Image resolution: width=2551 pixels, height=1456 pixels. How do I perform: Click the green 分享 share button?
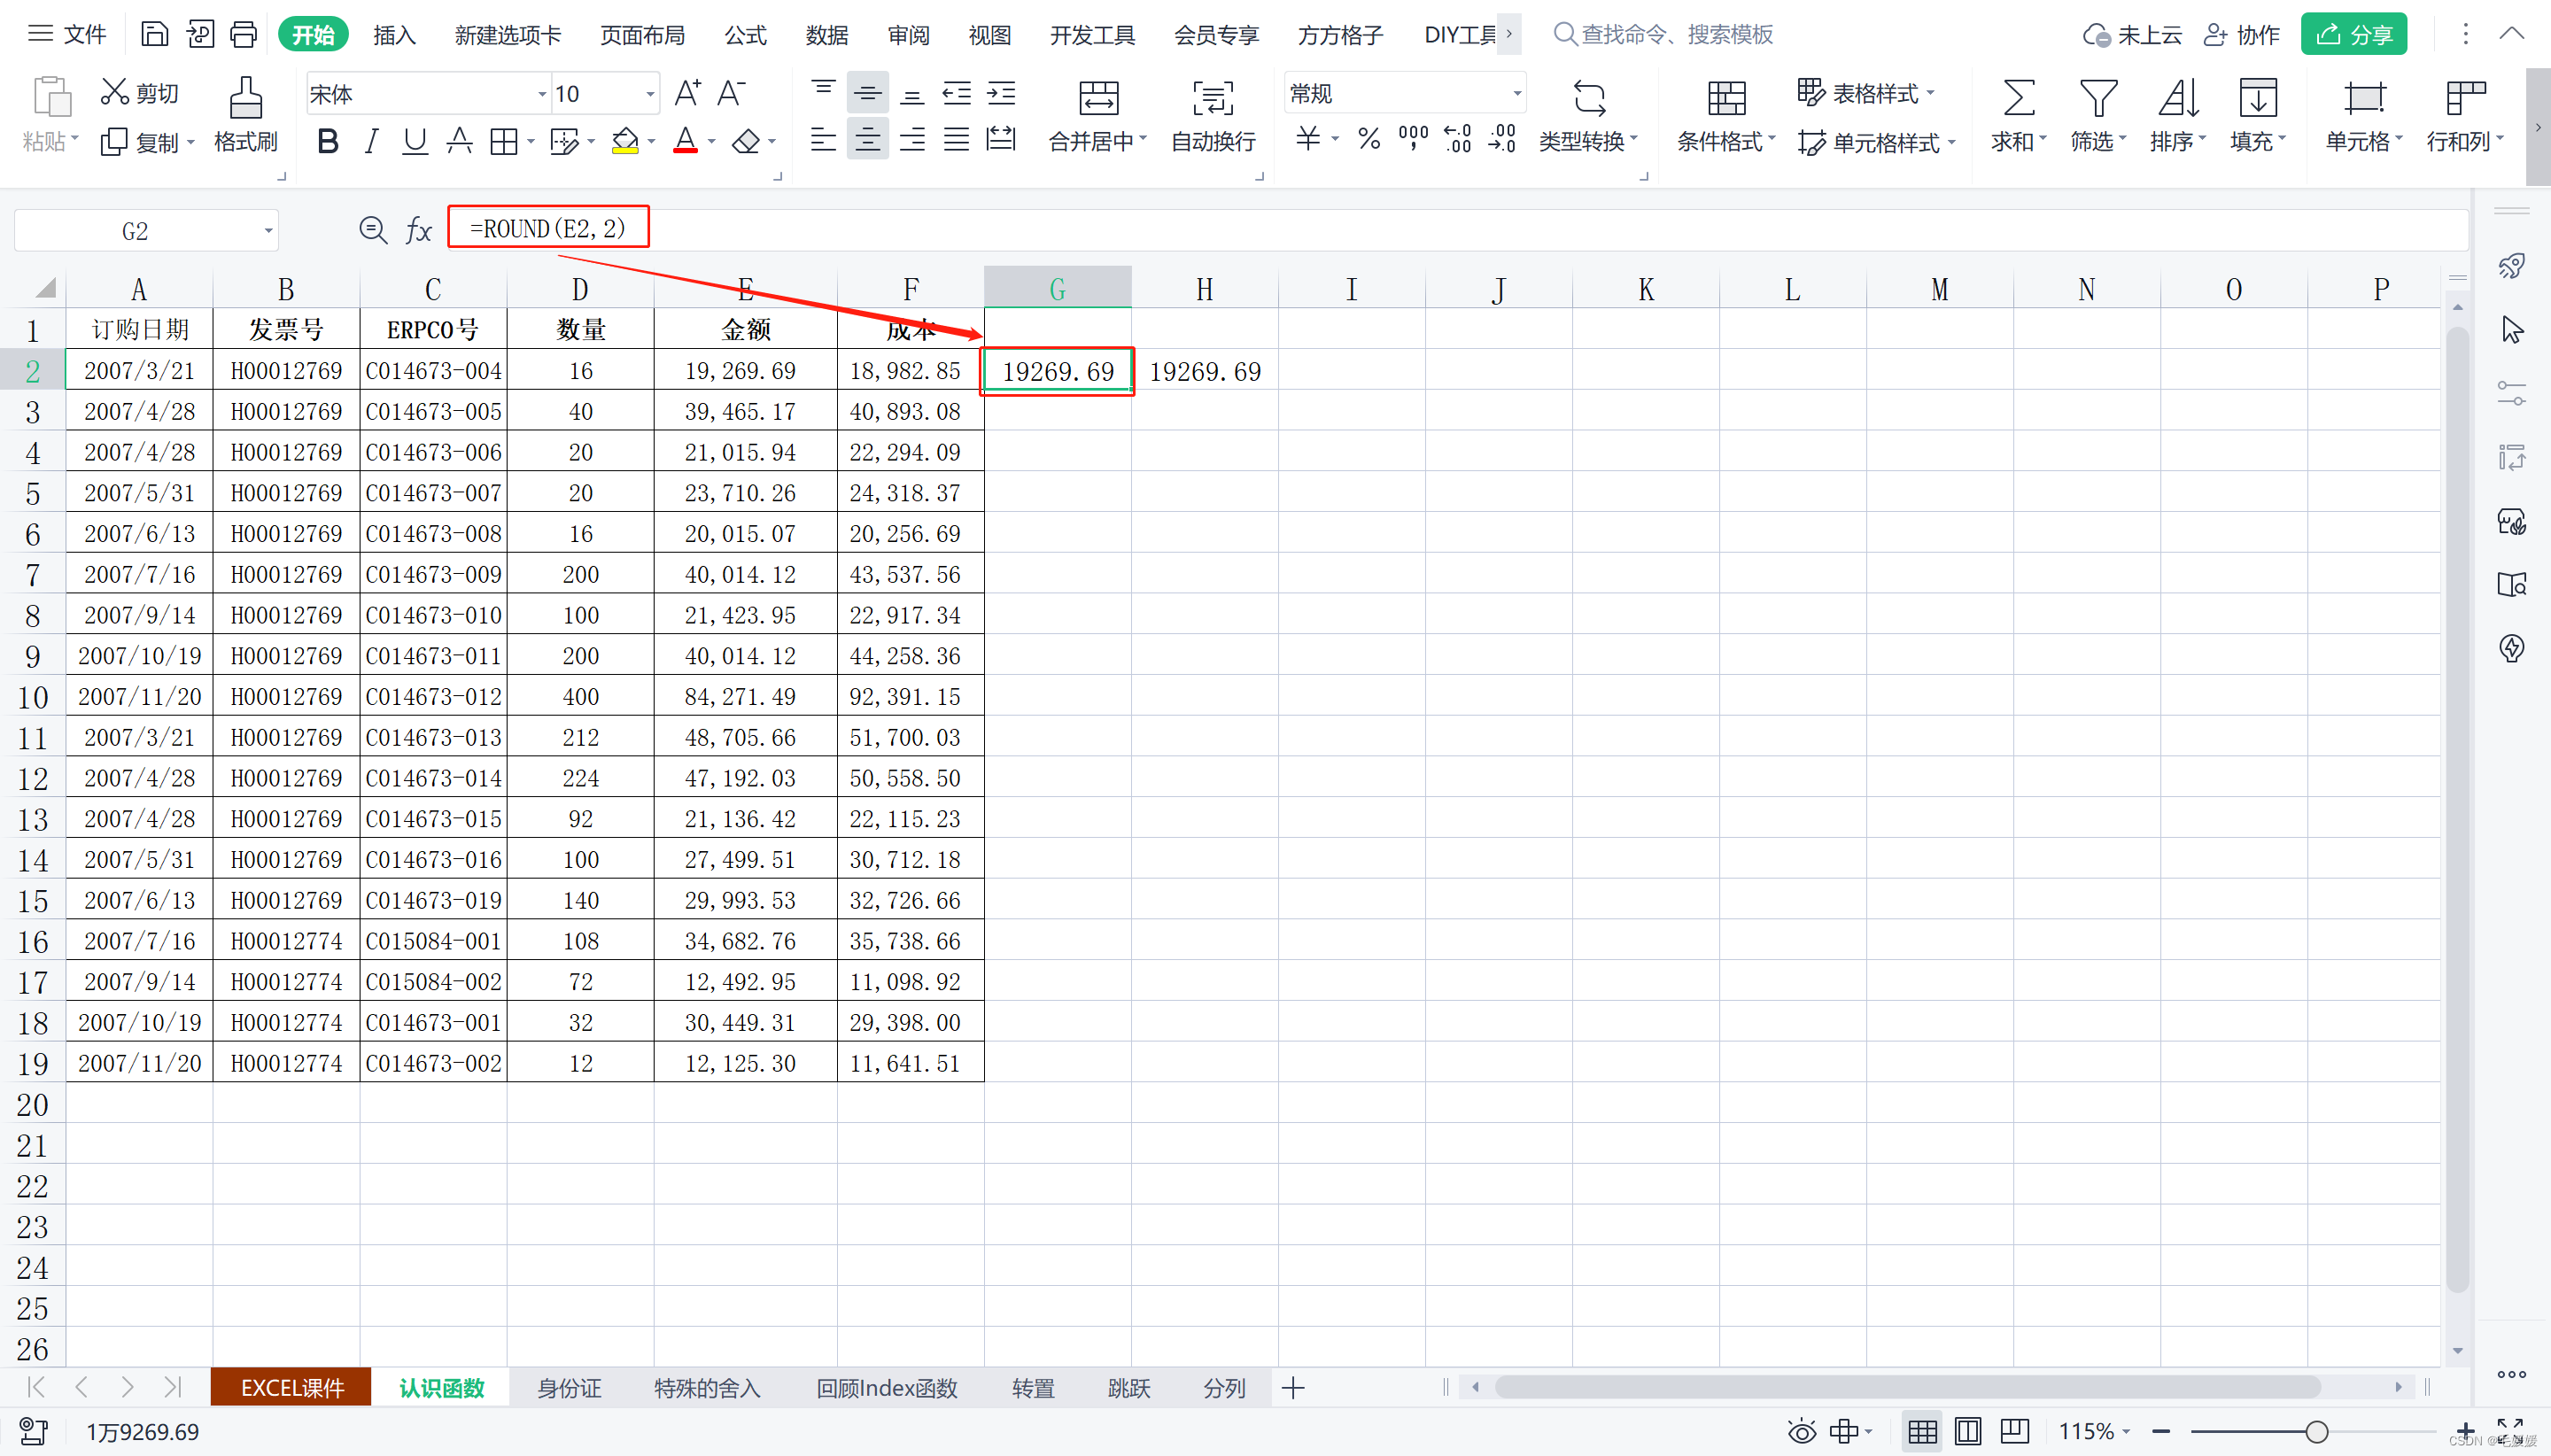coord(2353,34)
